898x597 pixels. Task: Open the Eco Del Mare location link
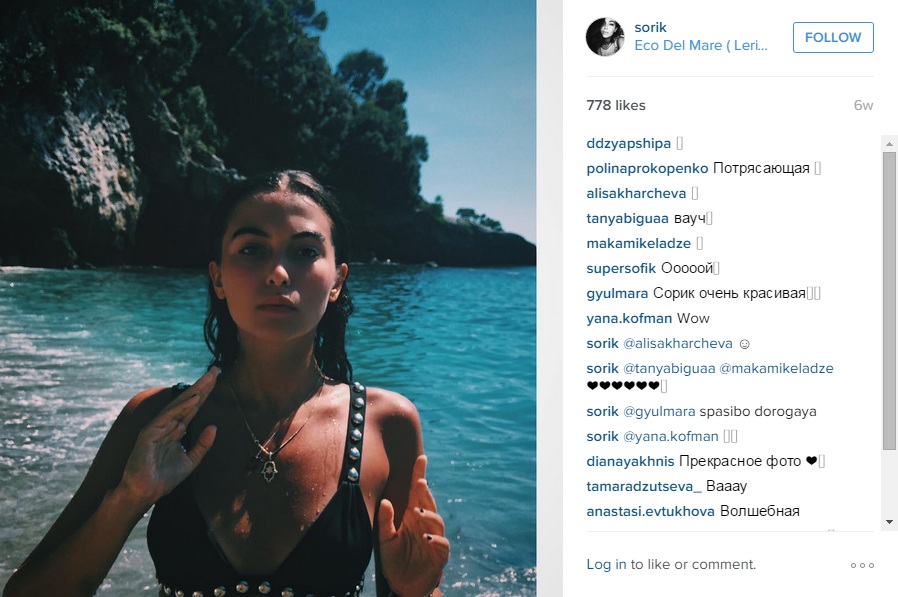click(701, 46)
